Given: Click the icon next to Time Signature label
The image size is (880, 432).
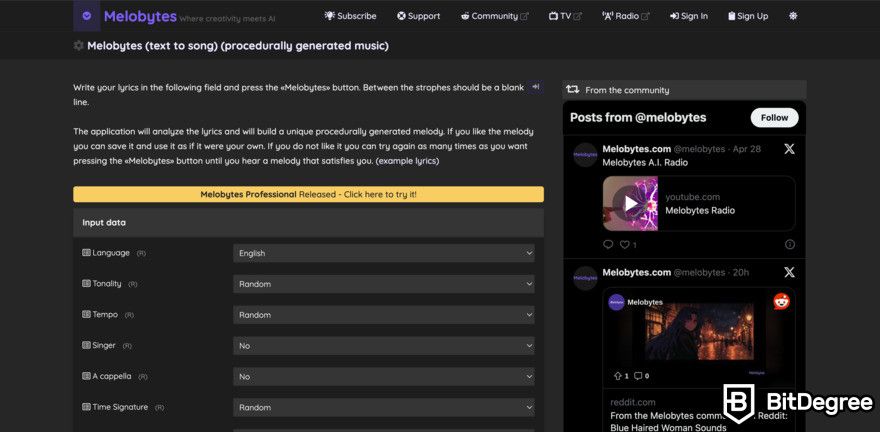Looking at the screenshot, I should click(x=86, y=407).
